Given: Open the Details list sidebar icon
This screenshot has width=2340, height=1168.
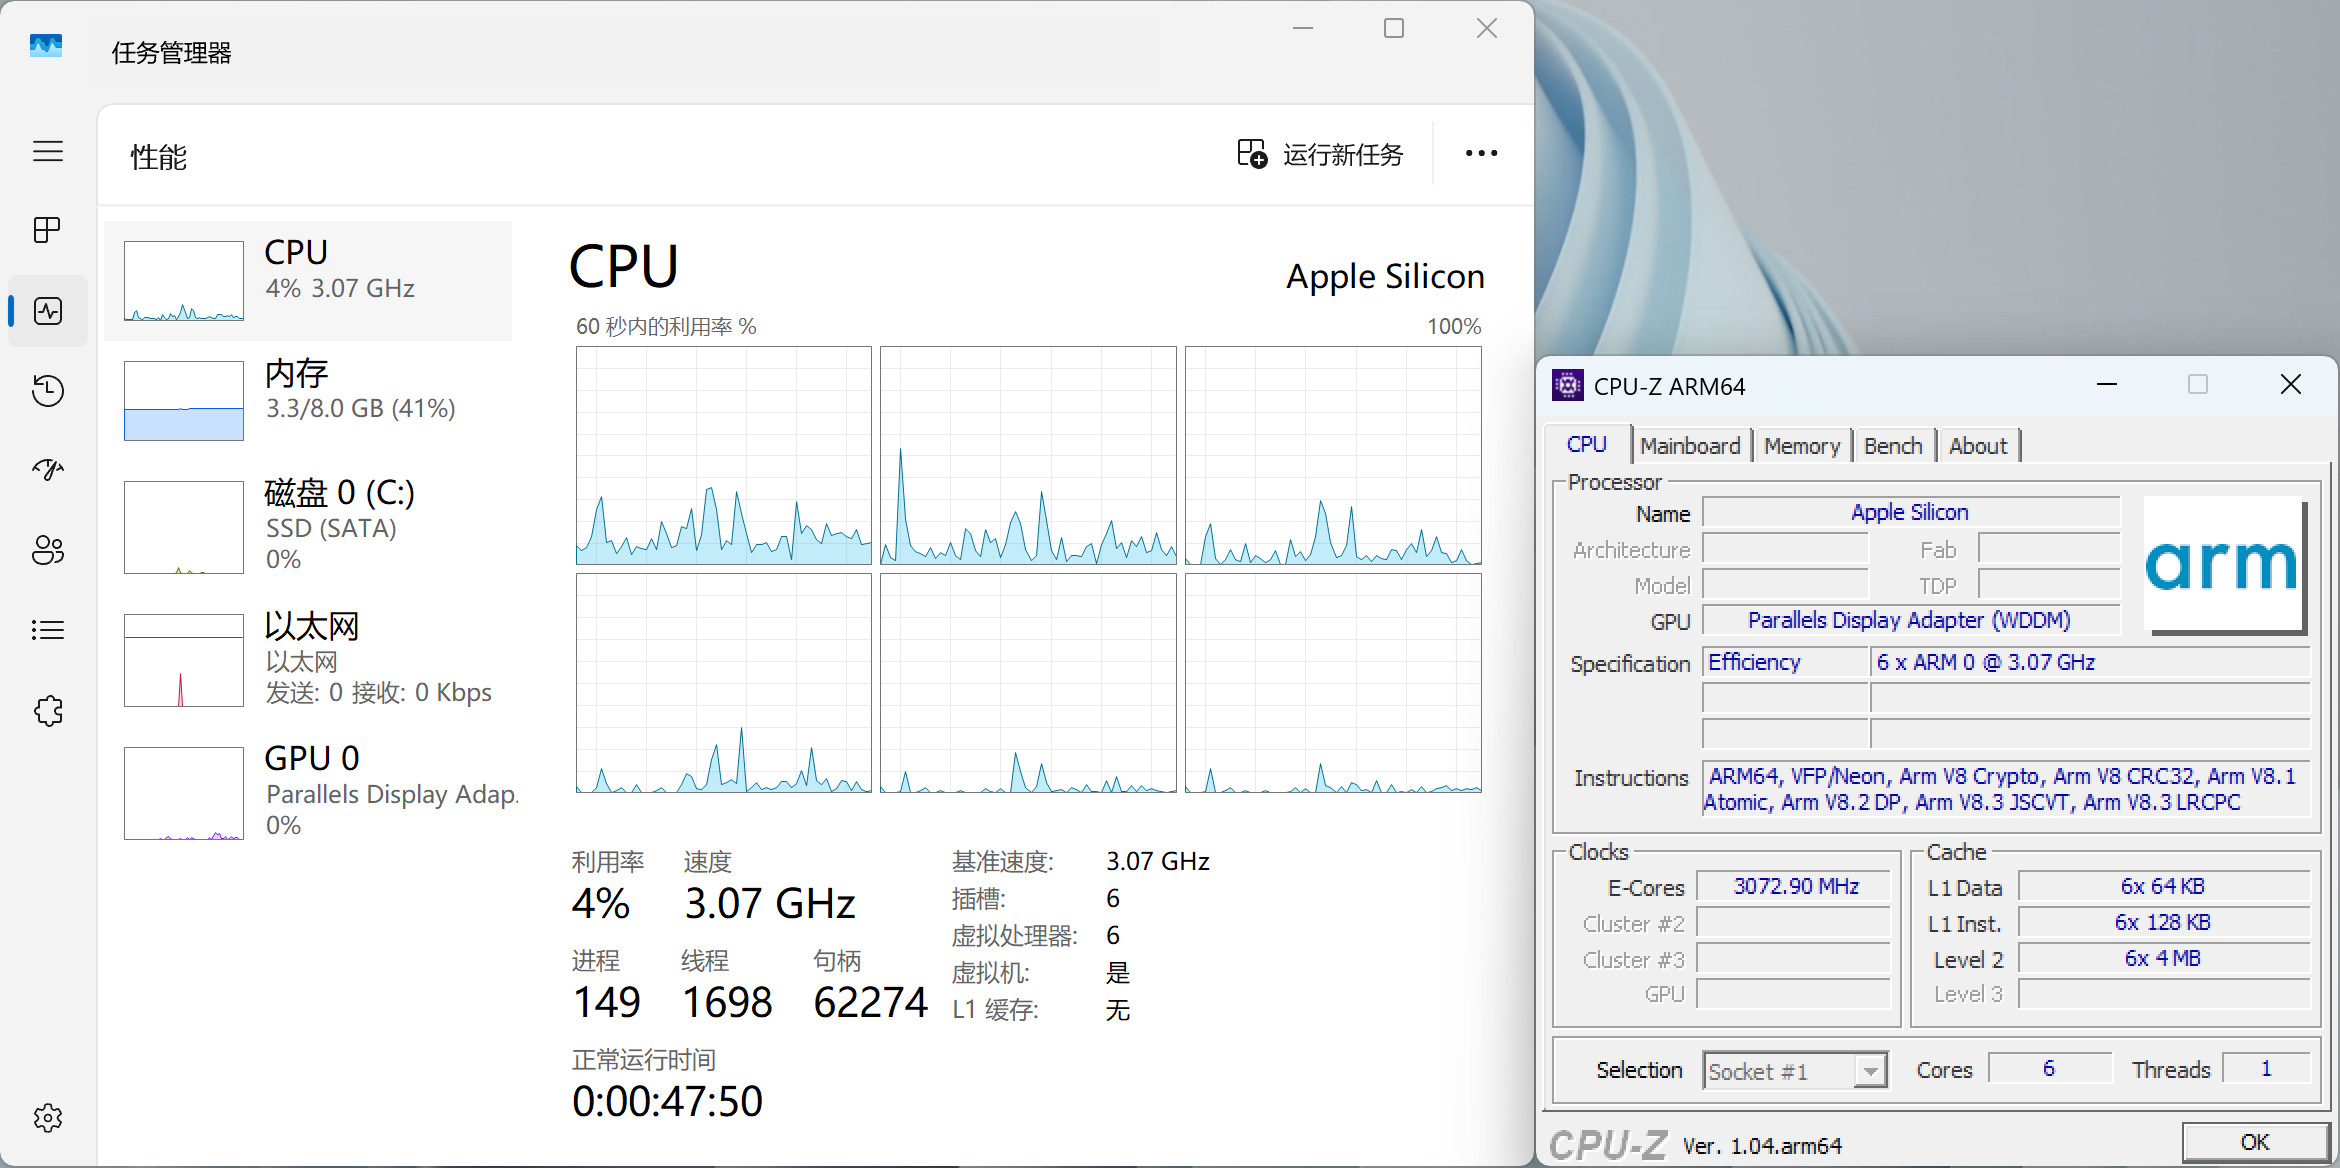Looking at the screenshot, I should 48,630.
